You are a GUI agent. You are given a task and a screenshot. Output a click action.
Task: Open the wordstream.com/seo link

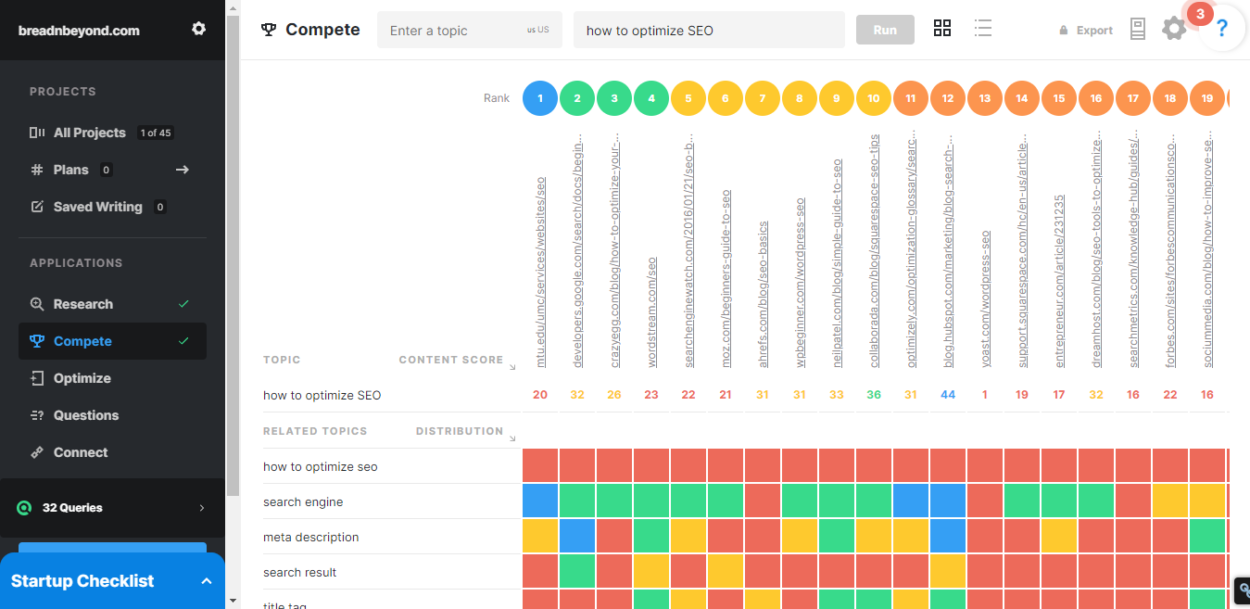coord(652,312)
